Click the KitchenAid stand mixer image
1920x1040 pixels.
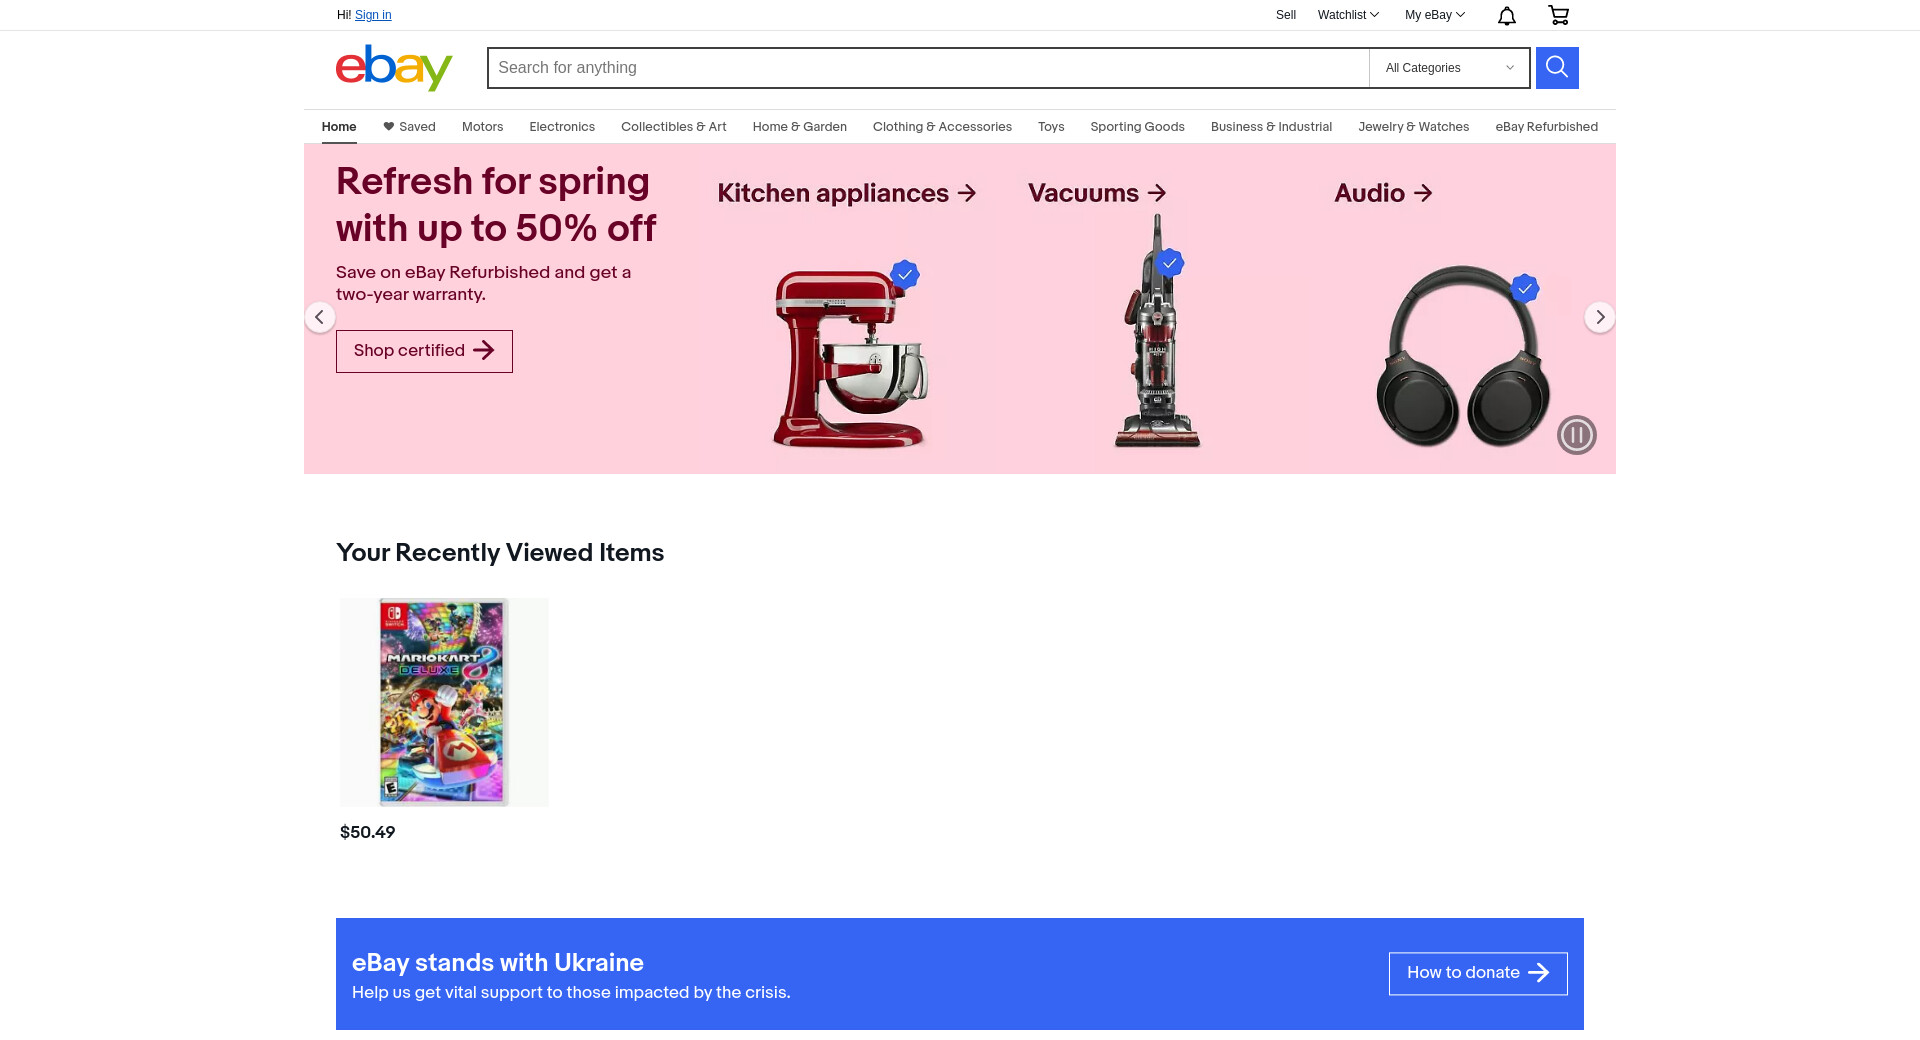pos(851,357)
